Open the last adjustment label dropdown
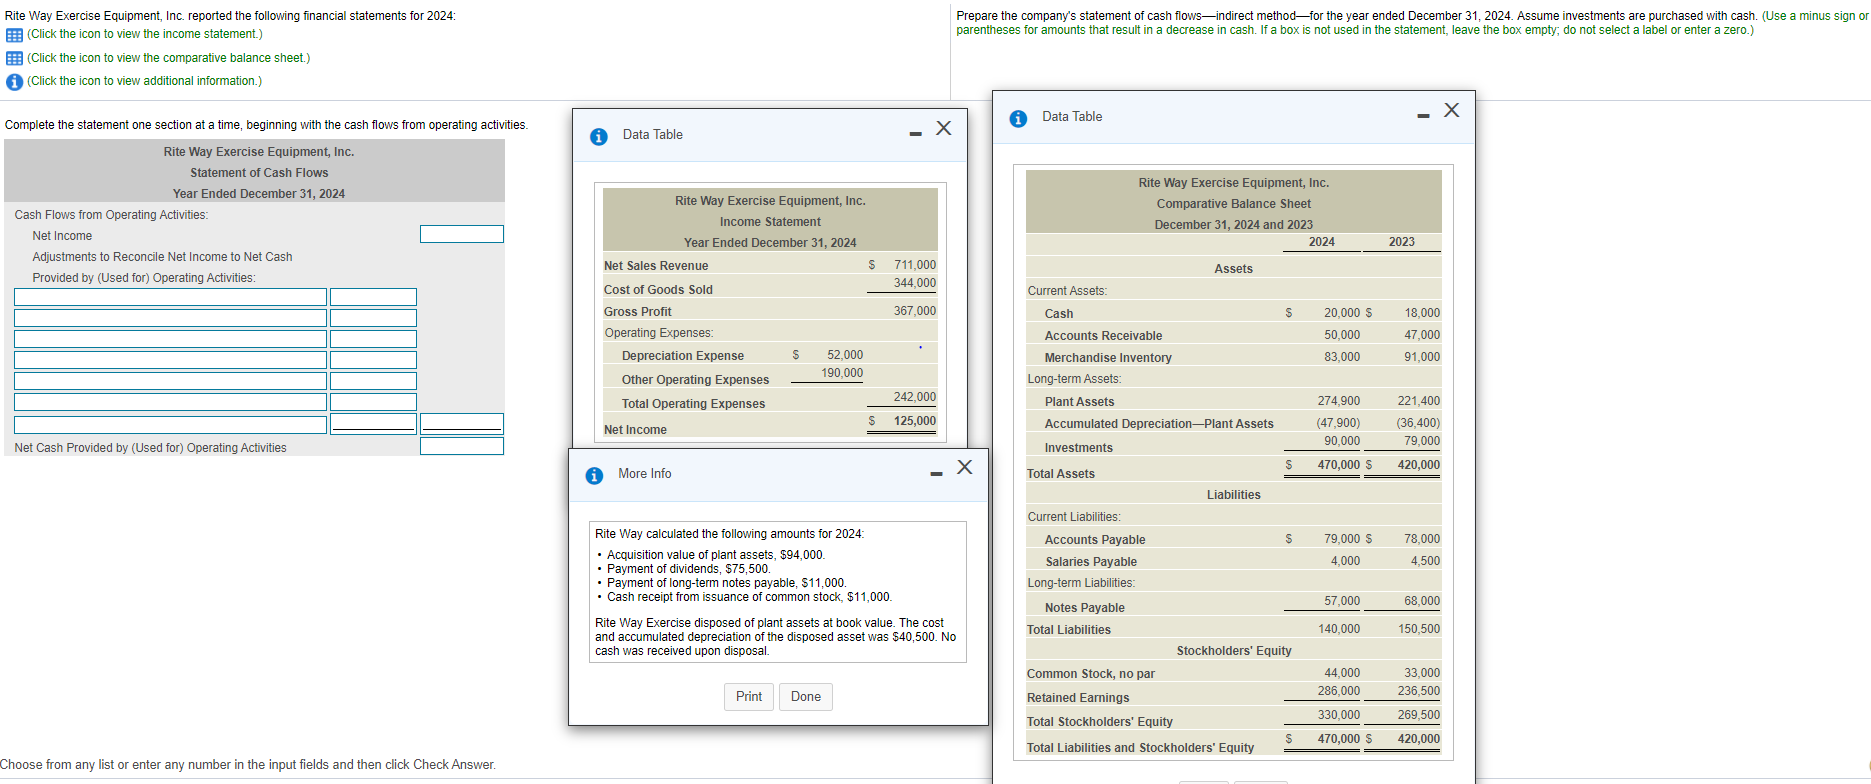Viewport: 1871px width, 784px height. (x=170, y=424)
